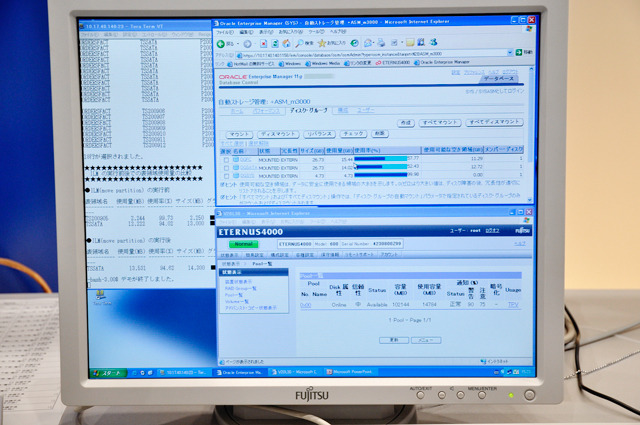Click the TPV usage link in the pool row
This screenshot has height=425, width=640.
coord(513,305)
